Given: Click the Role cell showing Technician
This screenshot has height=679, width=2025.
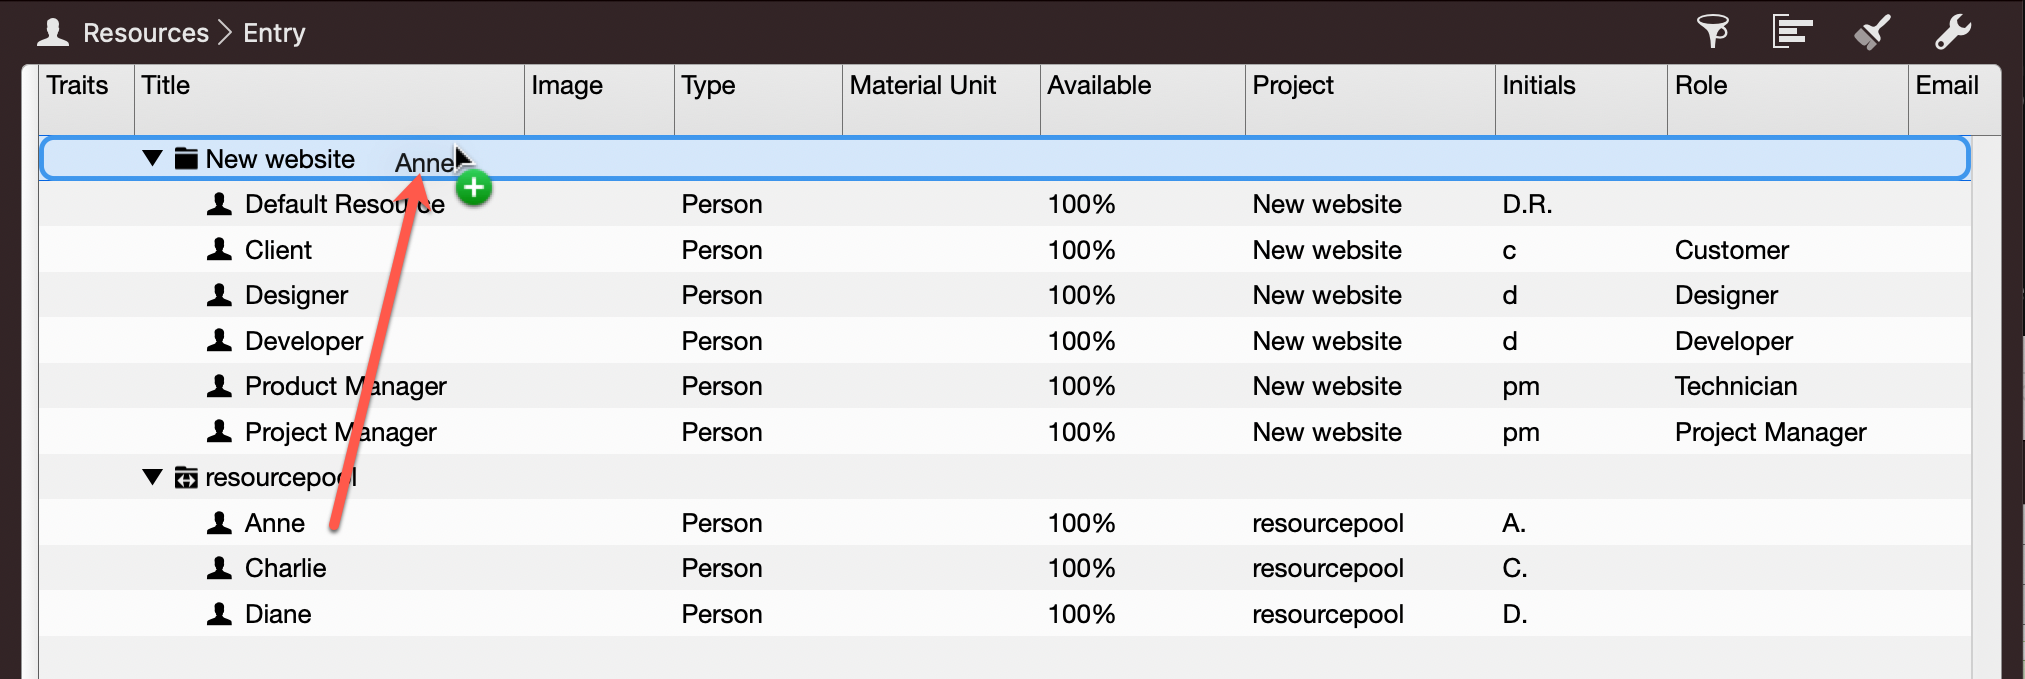Looking at the screenshot, I should tap(1735, 386).
